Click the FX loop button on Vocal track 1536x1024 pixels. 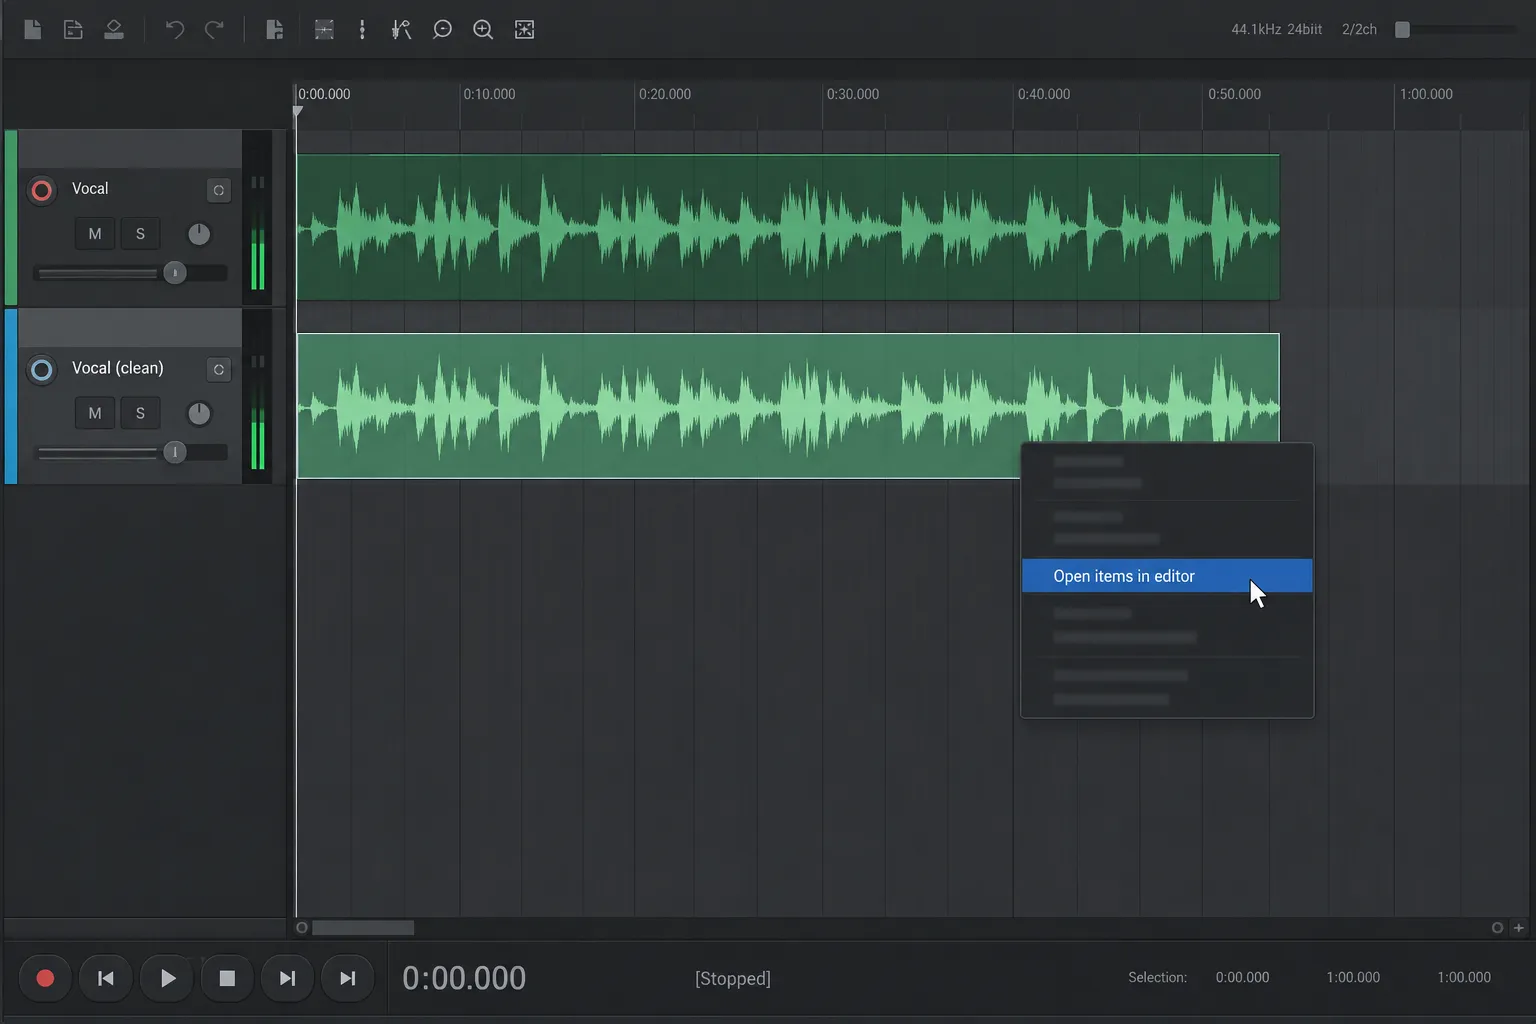218,190
